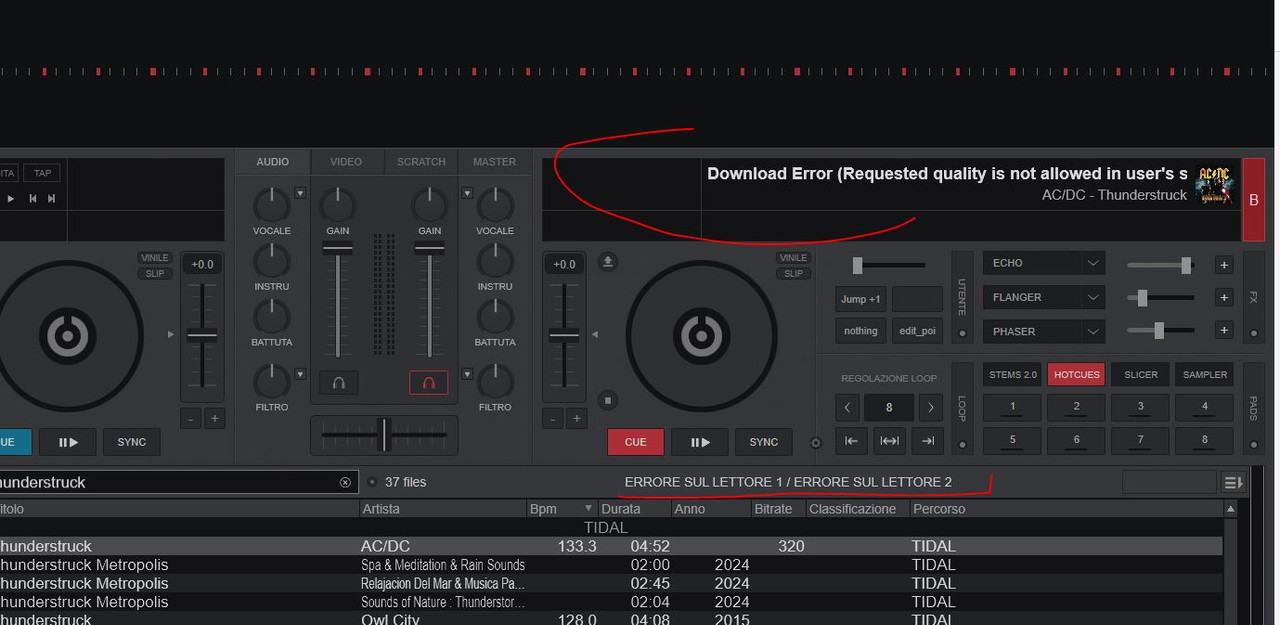Clear the search field with the X icon
The height and width of the screenshot is (625, 1280).
coord(345,482)
